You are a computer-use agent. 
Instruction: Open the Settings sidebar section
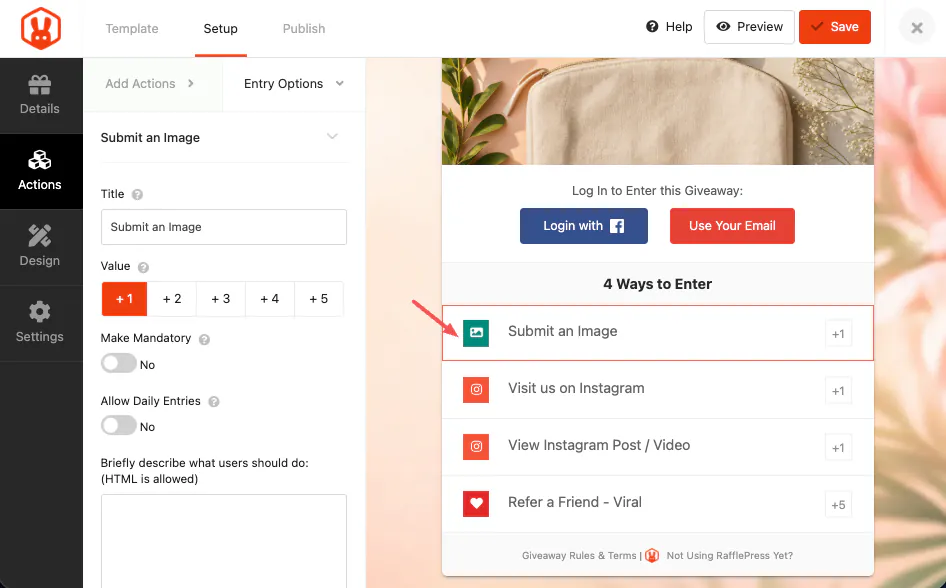click(40, 323)
